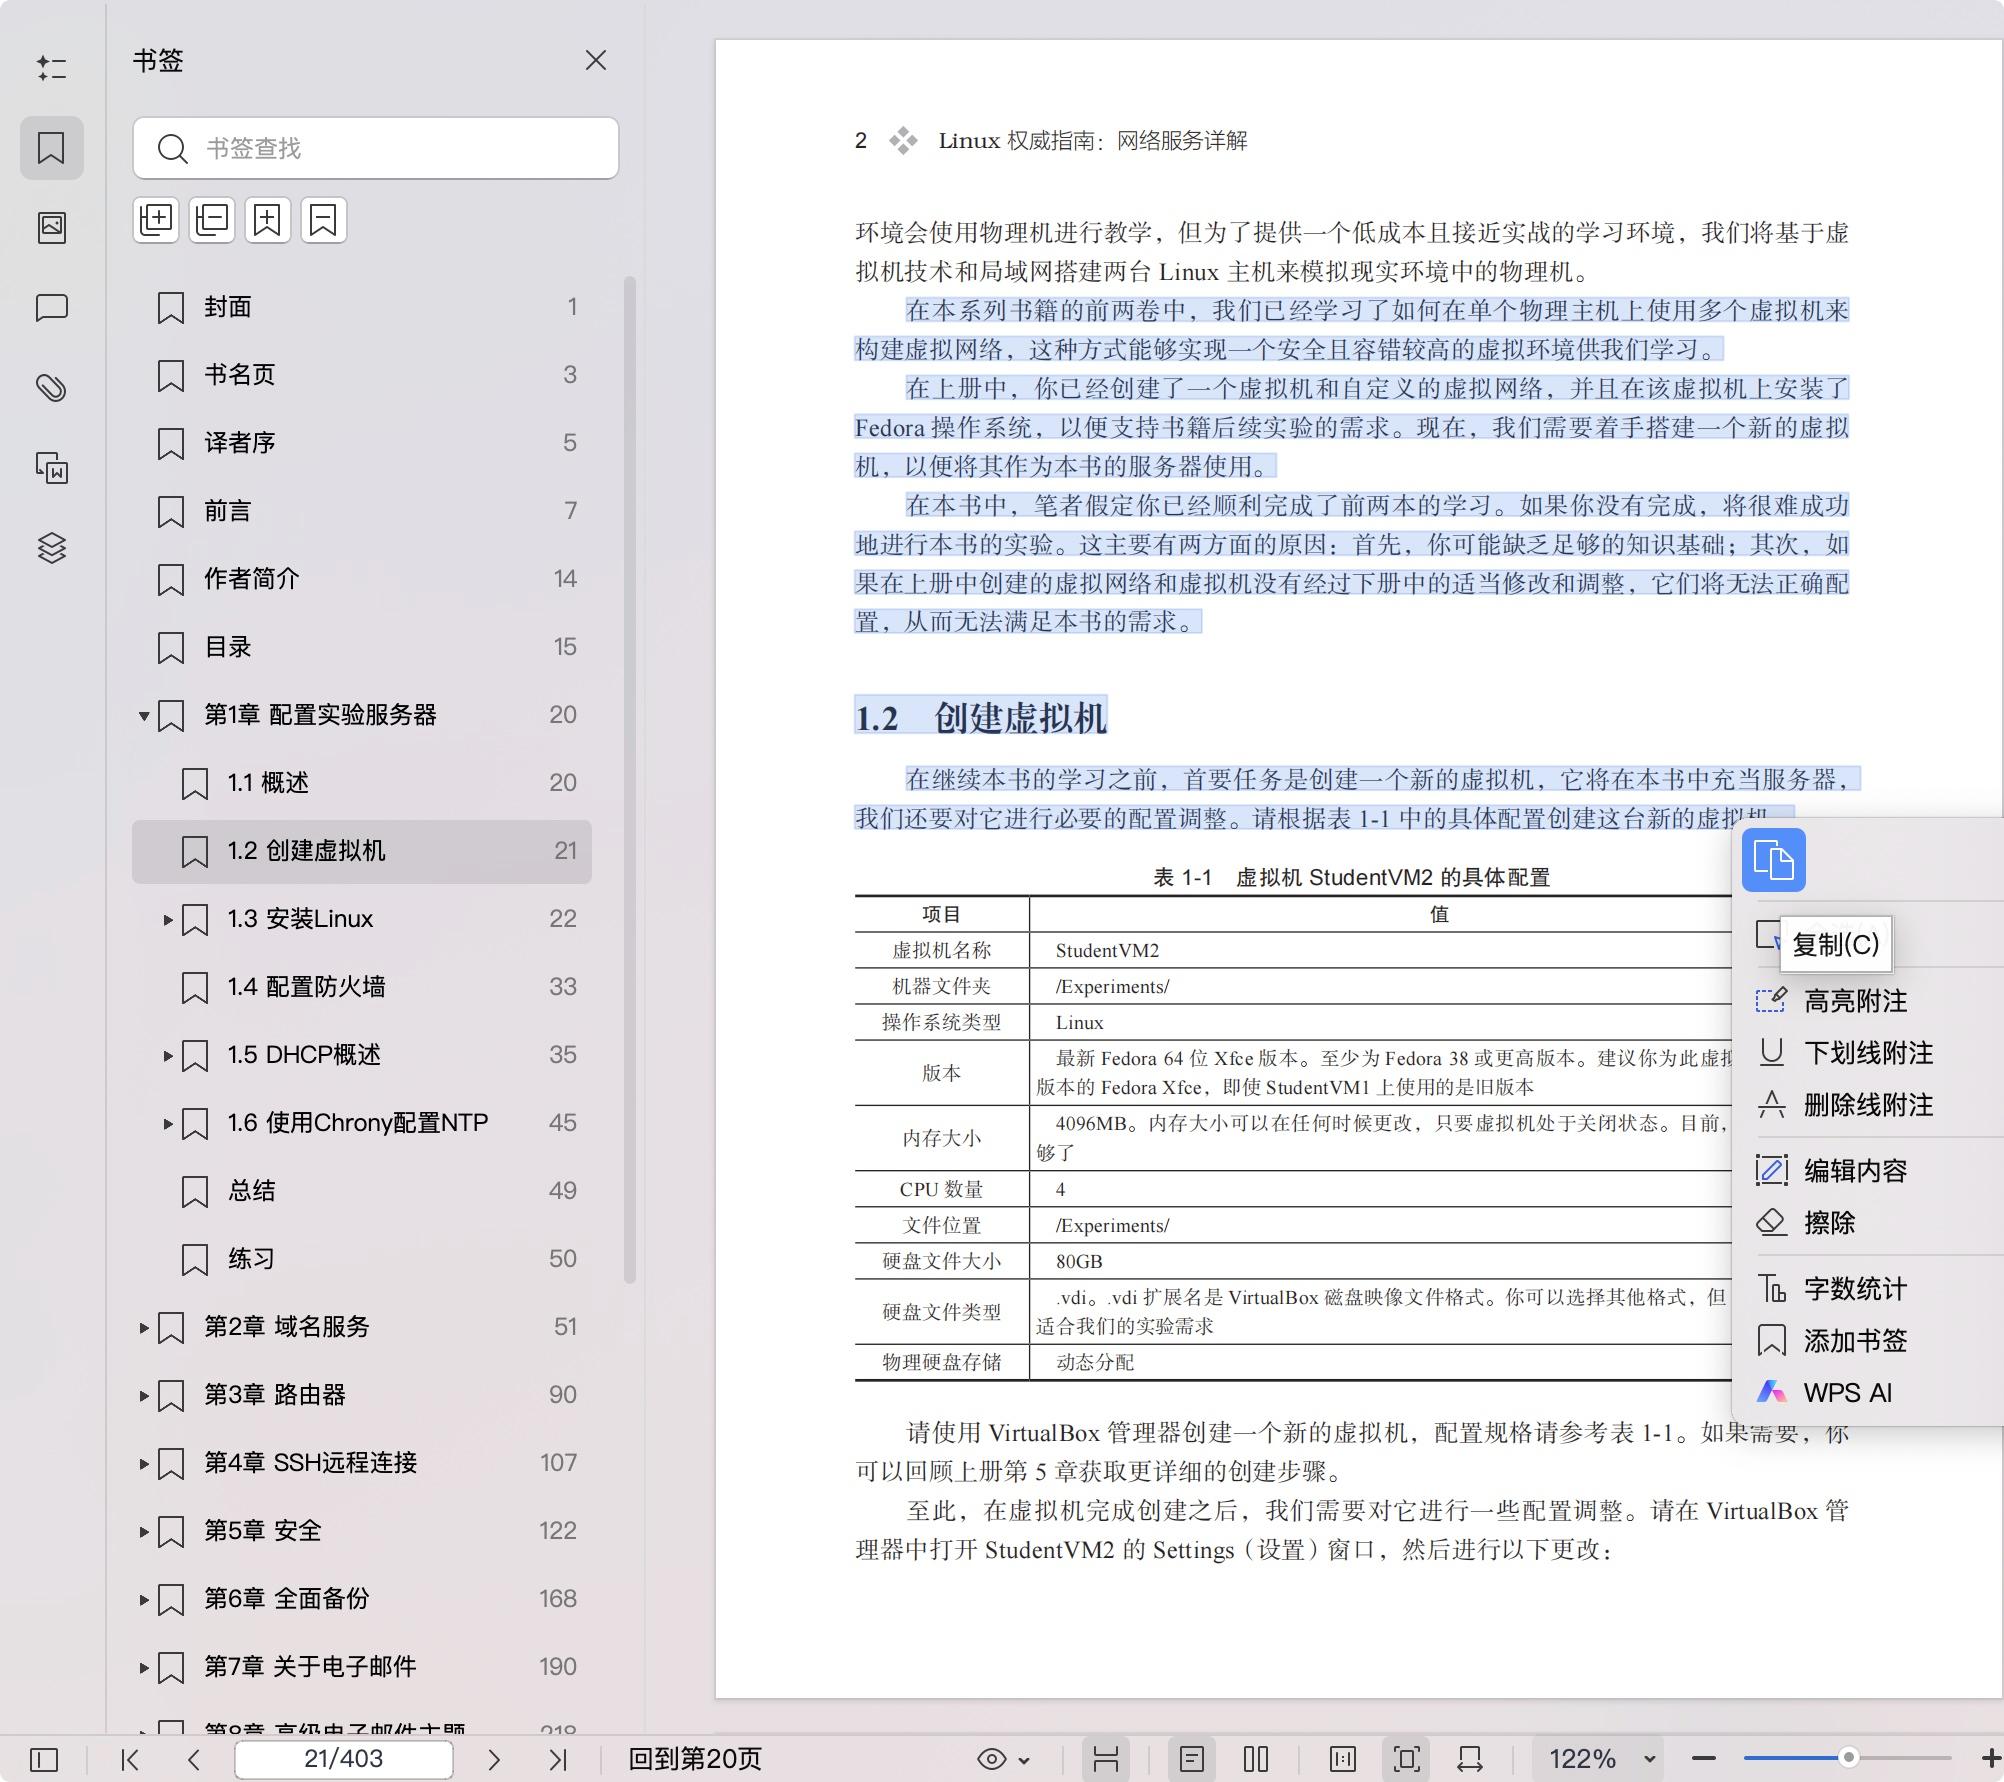Click the PDF to Word export icon
This screenshot has width=2004, height=1782.
point(51,468)
